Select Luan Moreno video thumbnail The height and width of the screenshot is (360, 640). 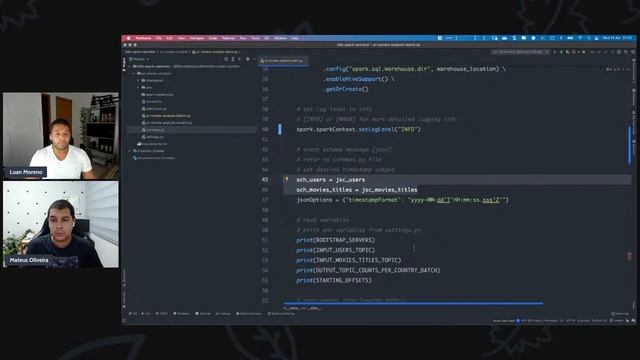click(x=61, y=136)
